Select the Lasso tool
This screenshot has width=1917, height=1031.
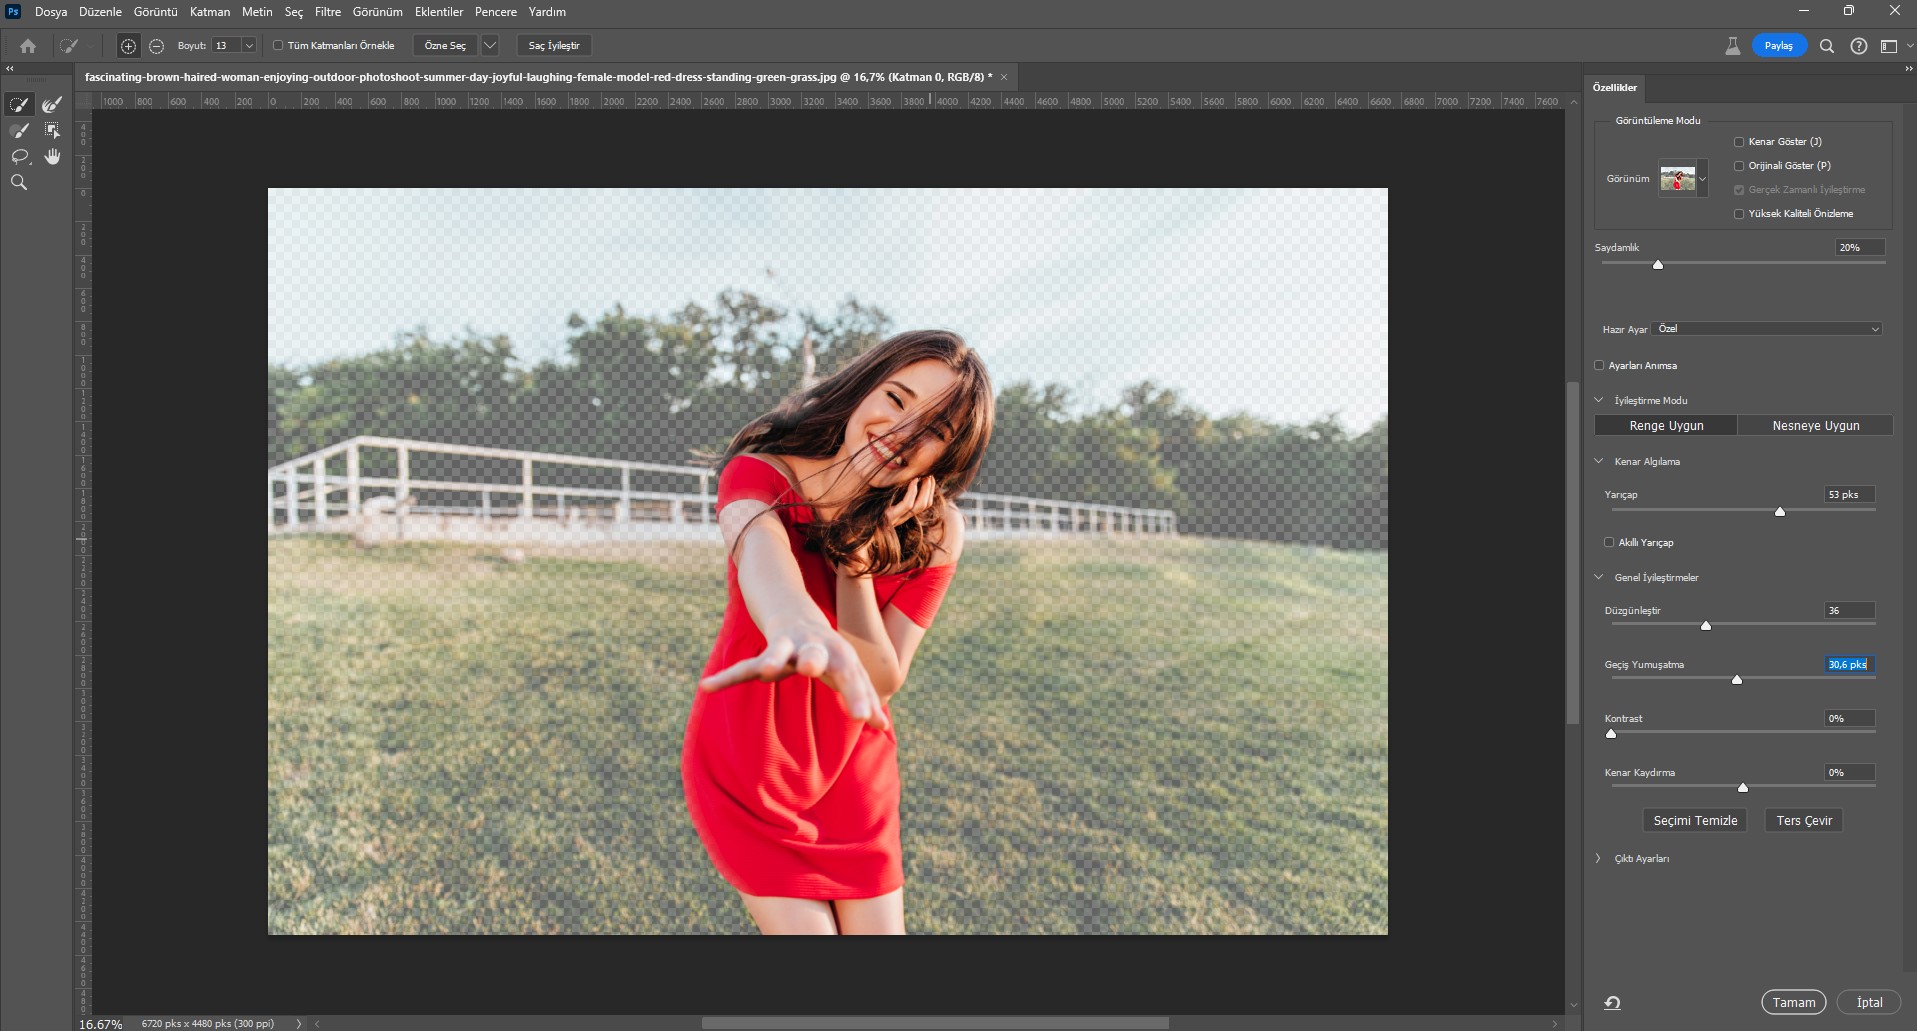pos(19,156)
